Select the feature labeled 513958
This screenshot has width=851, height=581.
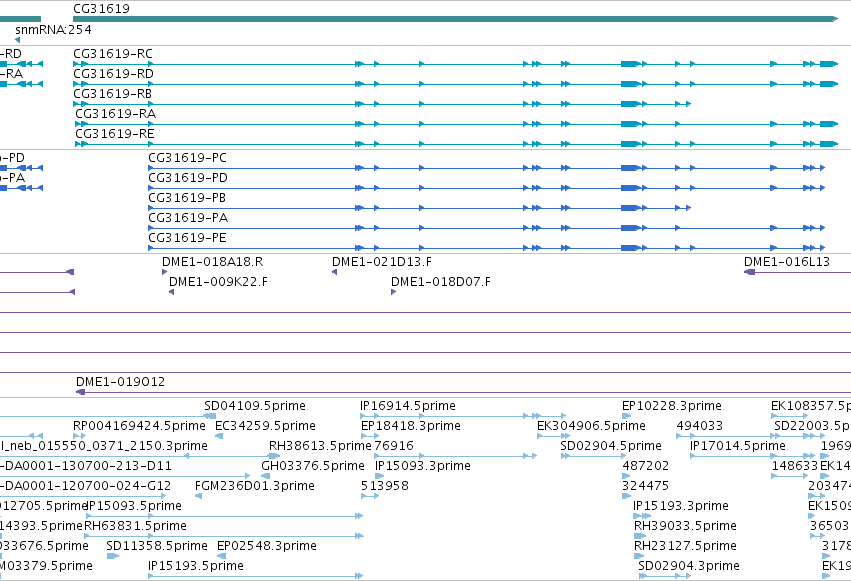point(384,486)
